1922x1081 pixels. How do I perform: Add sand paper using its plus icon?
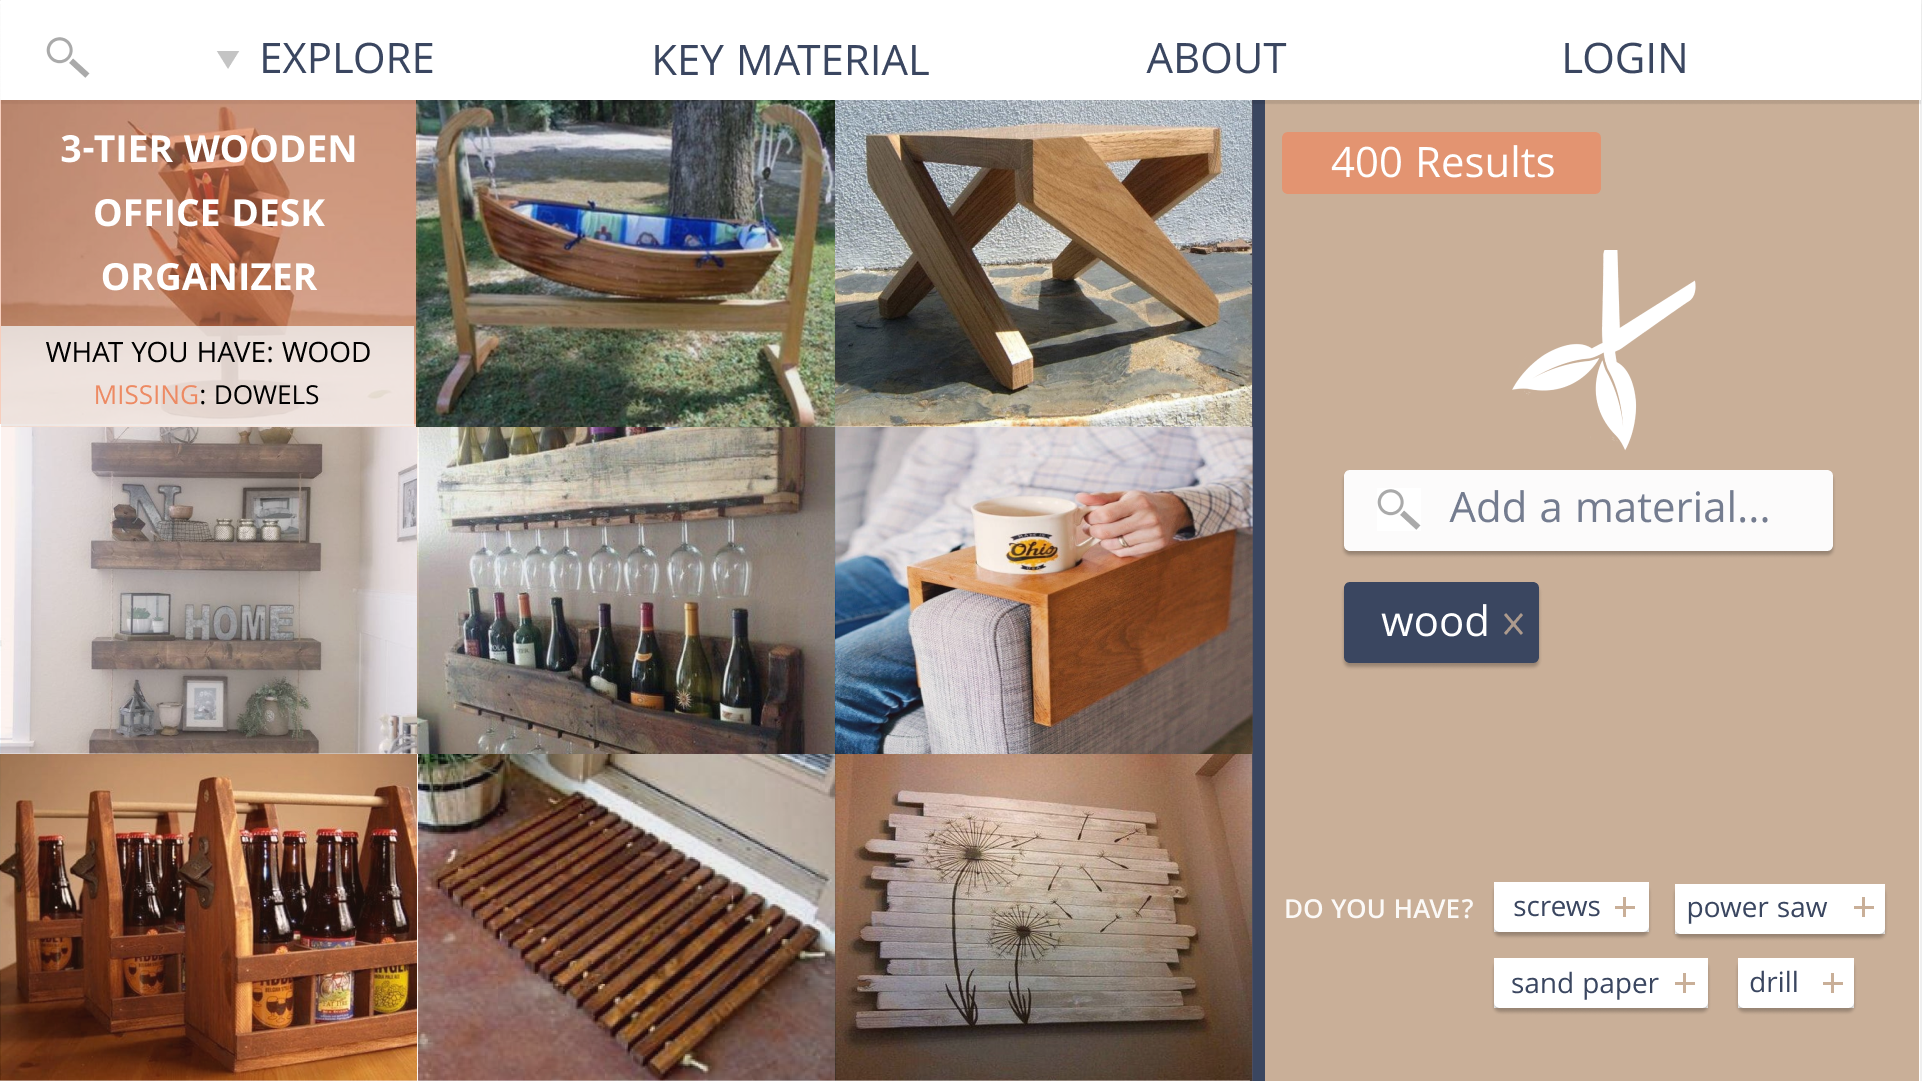coord(1685,983)
